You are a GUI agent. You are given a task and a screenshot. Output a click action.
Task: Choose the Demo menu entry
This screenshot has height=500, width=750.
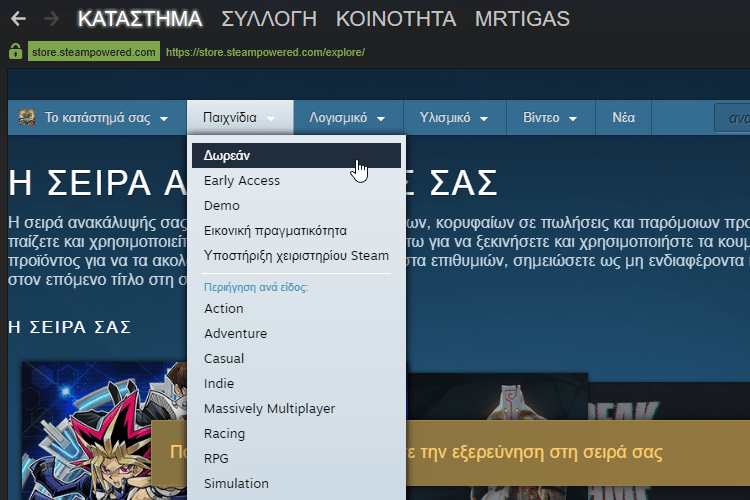(x=296, y=205)
